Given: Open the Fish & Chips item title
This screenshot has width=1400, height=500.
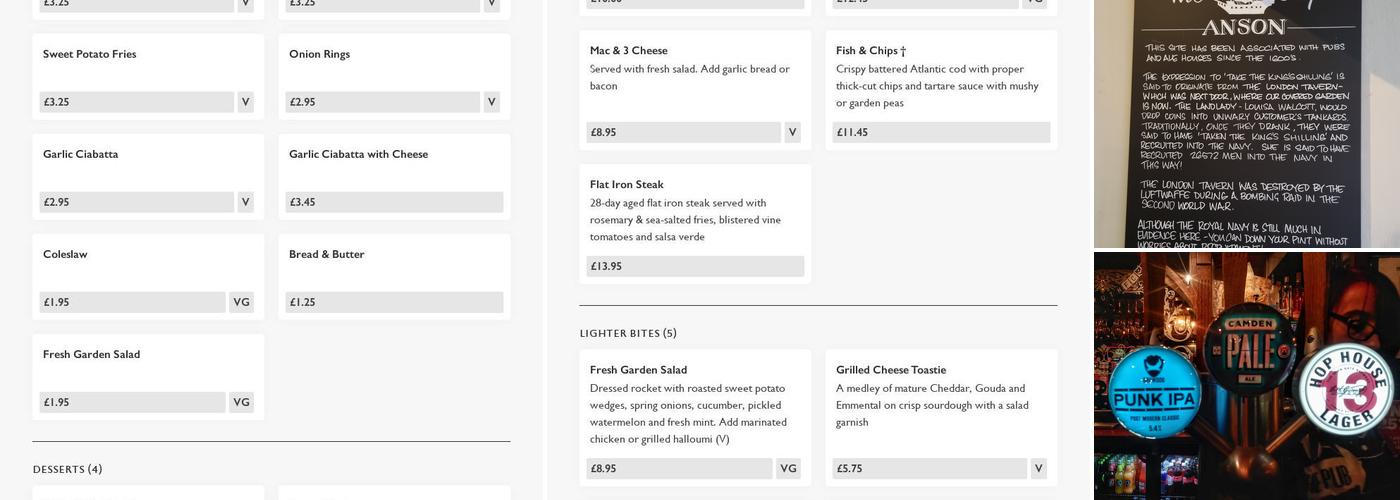Looking at the screenshot, I should 870,50.
